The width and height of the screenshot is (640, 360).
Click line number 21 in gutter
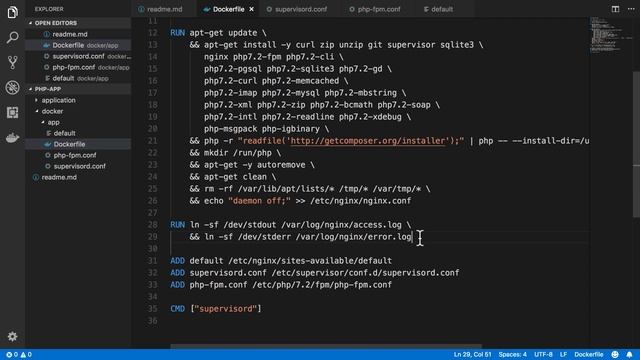pos(153,141)
